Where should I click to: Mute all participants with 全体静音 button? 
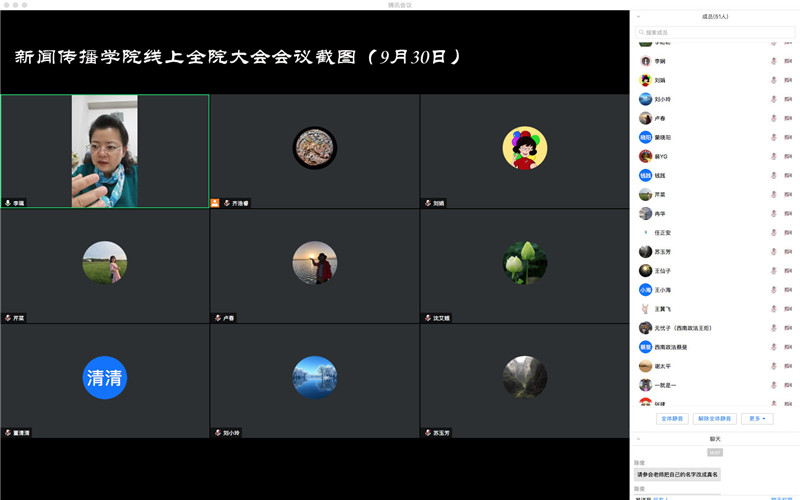tap(672, 419)
